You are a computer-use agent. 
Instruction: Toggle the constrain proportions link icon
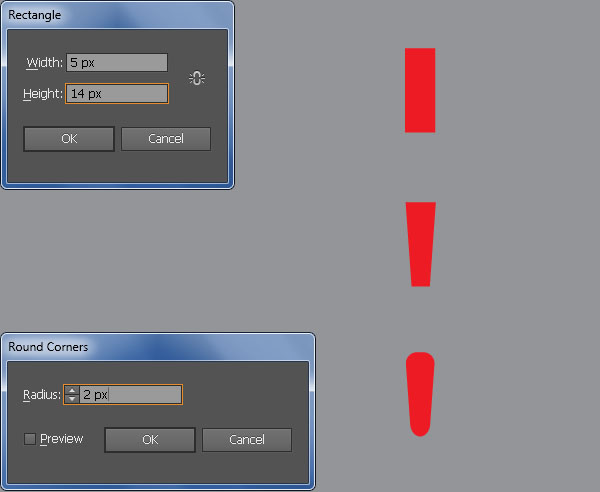click(x=197, y=78)
